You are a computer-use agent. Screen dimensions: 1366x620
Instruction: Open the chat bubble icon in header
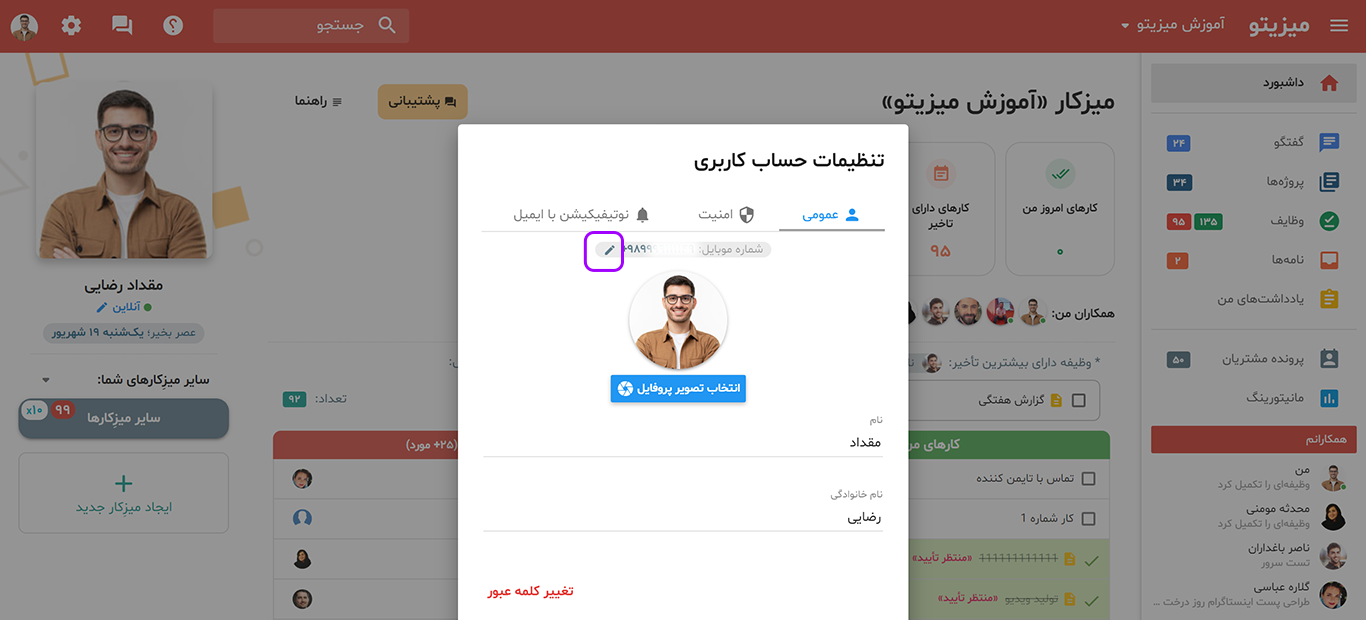tap(122, 26)
